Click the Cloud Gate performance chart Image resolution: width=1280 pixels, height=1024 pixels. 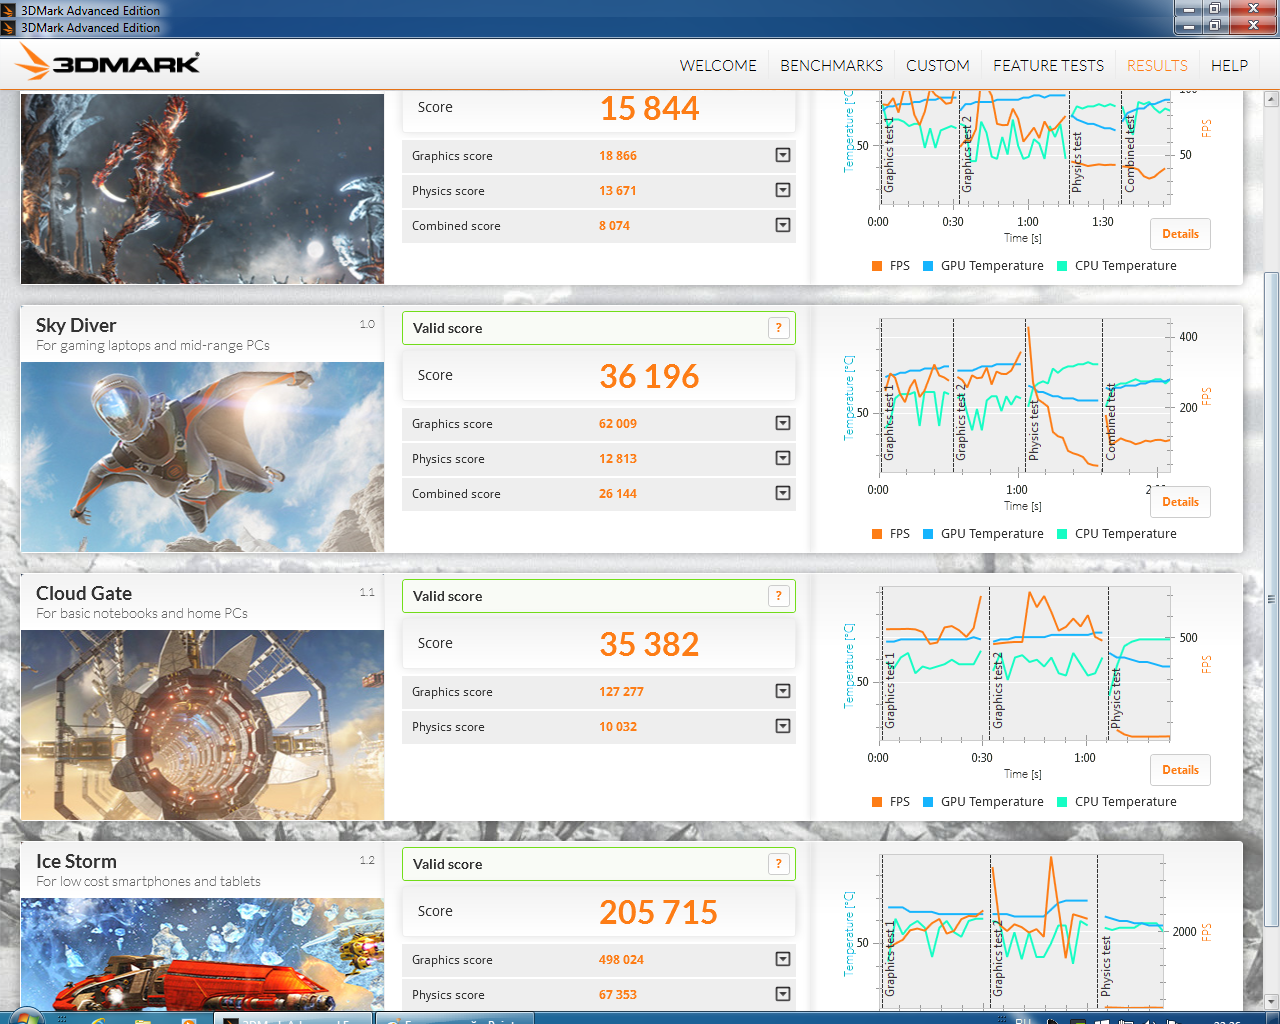[x=1025, y=664]
